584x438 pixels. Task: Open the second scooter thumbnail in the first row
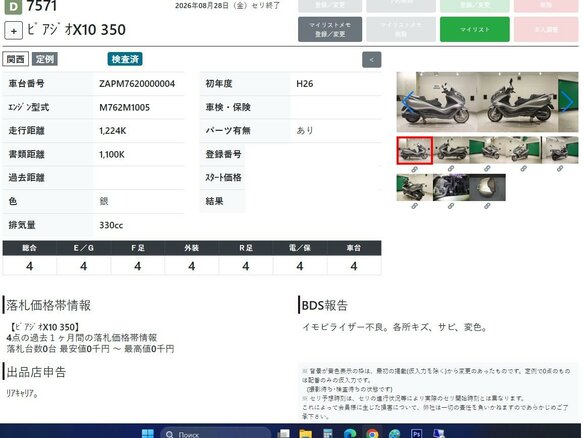coord(451,150)
